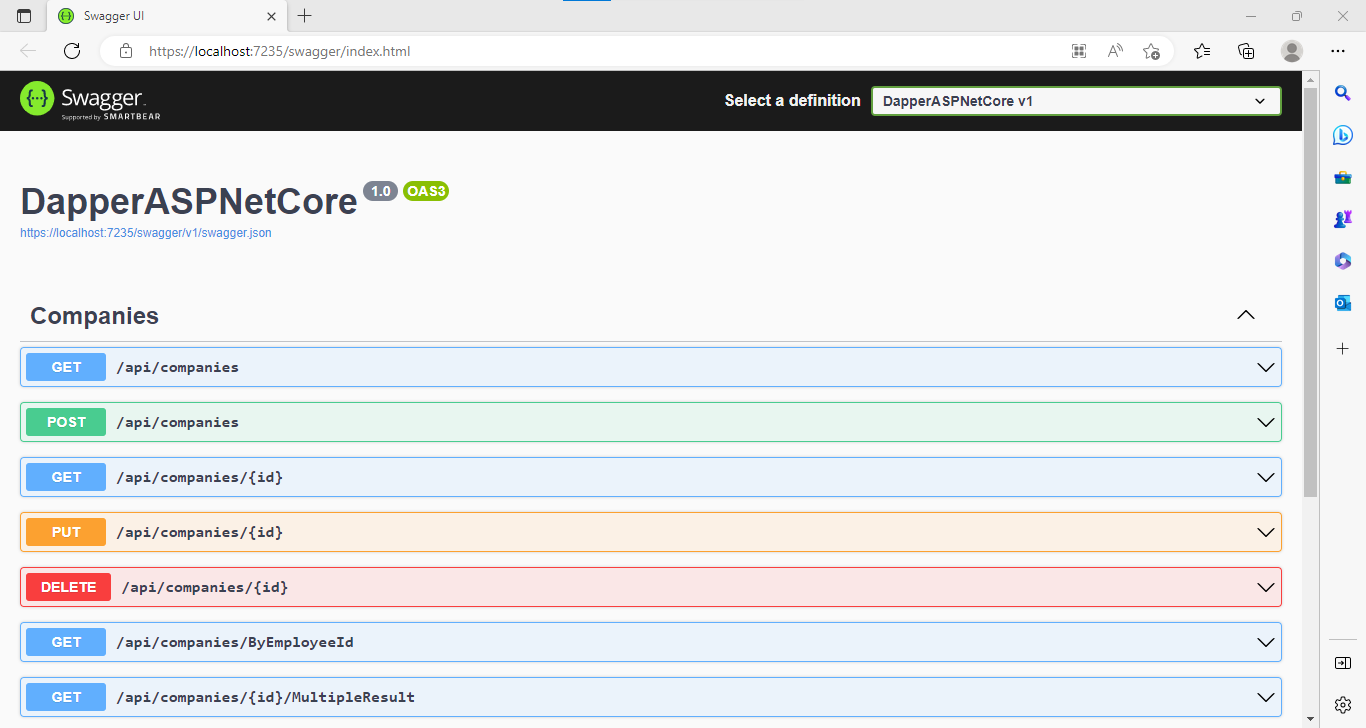Add this page to favorites
The height and width of the screenshot is (728, 1366).
(1151, 51)
